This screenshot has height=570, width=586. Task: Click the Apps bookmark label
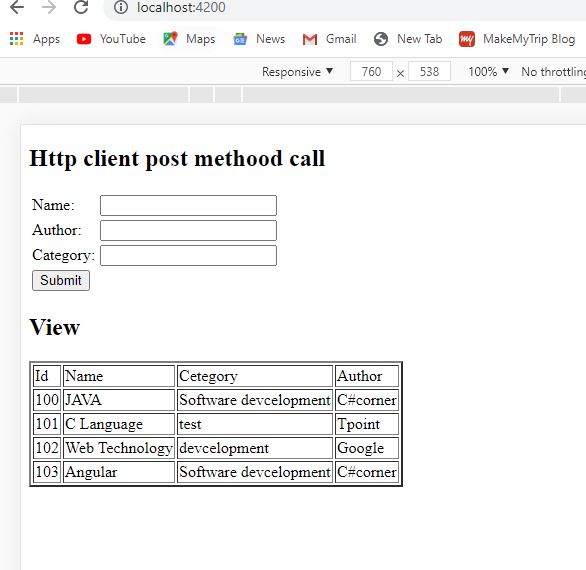[46, 39]
